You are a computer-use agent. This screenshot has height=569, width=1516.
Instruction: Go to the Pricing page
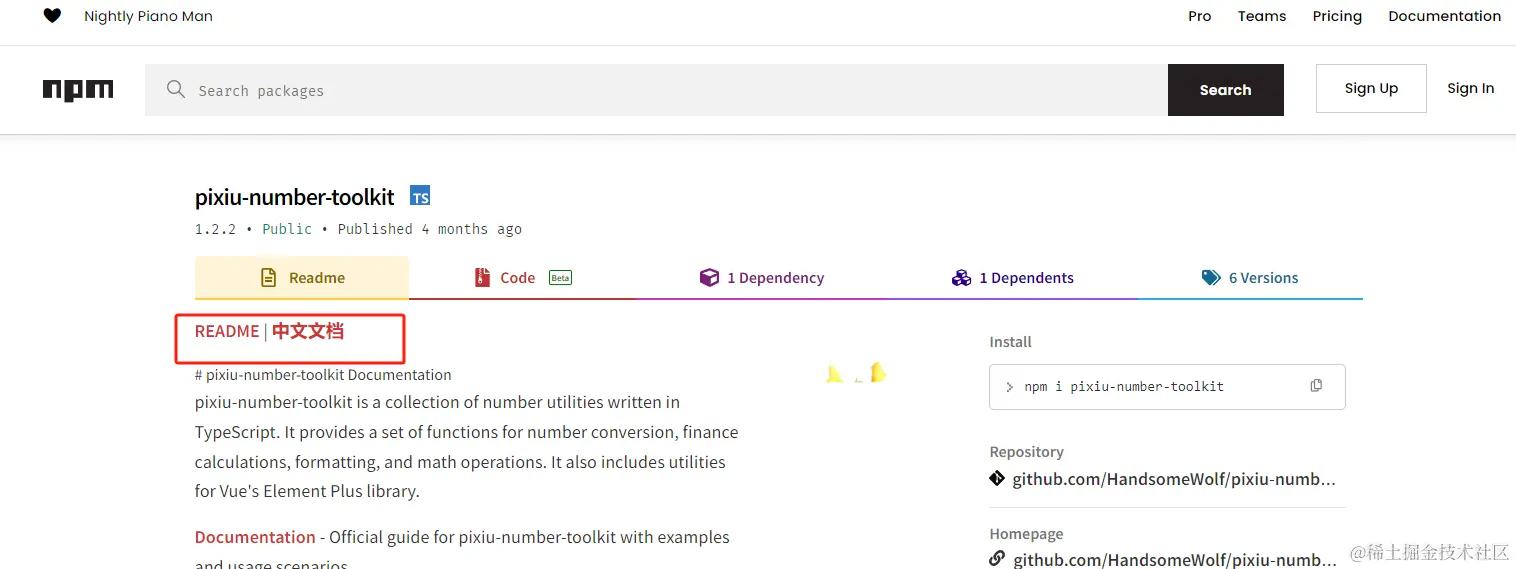pyautogui.click(x=1337, y=16)
